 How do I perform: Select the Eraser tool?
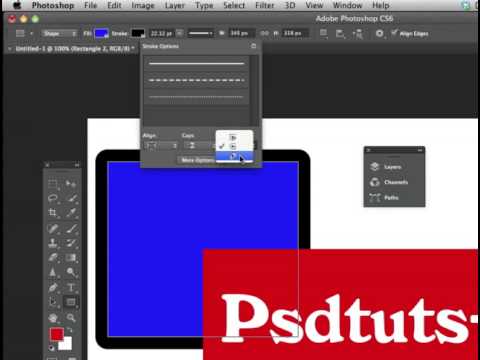click(53, 258)
